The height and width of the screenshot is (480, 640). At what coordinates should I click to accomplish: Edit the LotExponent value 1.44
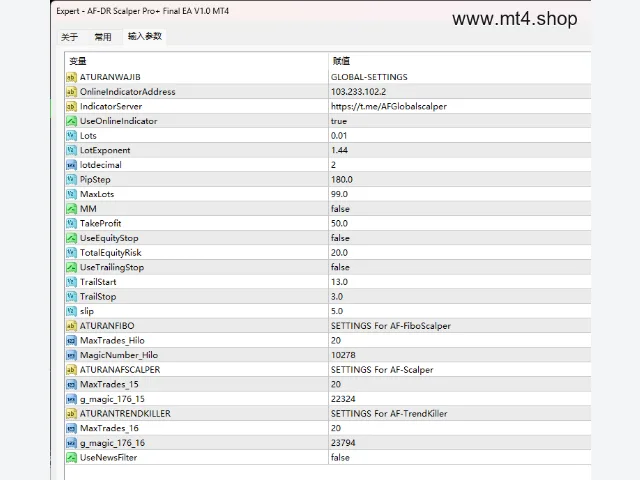pyautogui.click(x=339, y=150)
